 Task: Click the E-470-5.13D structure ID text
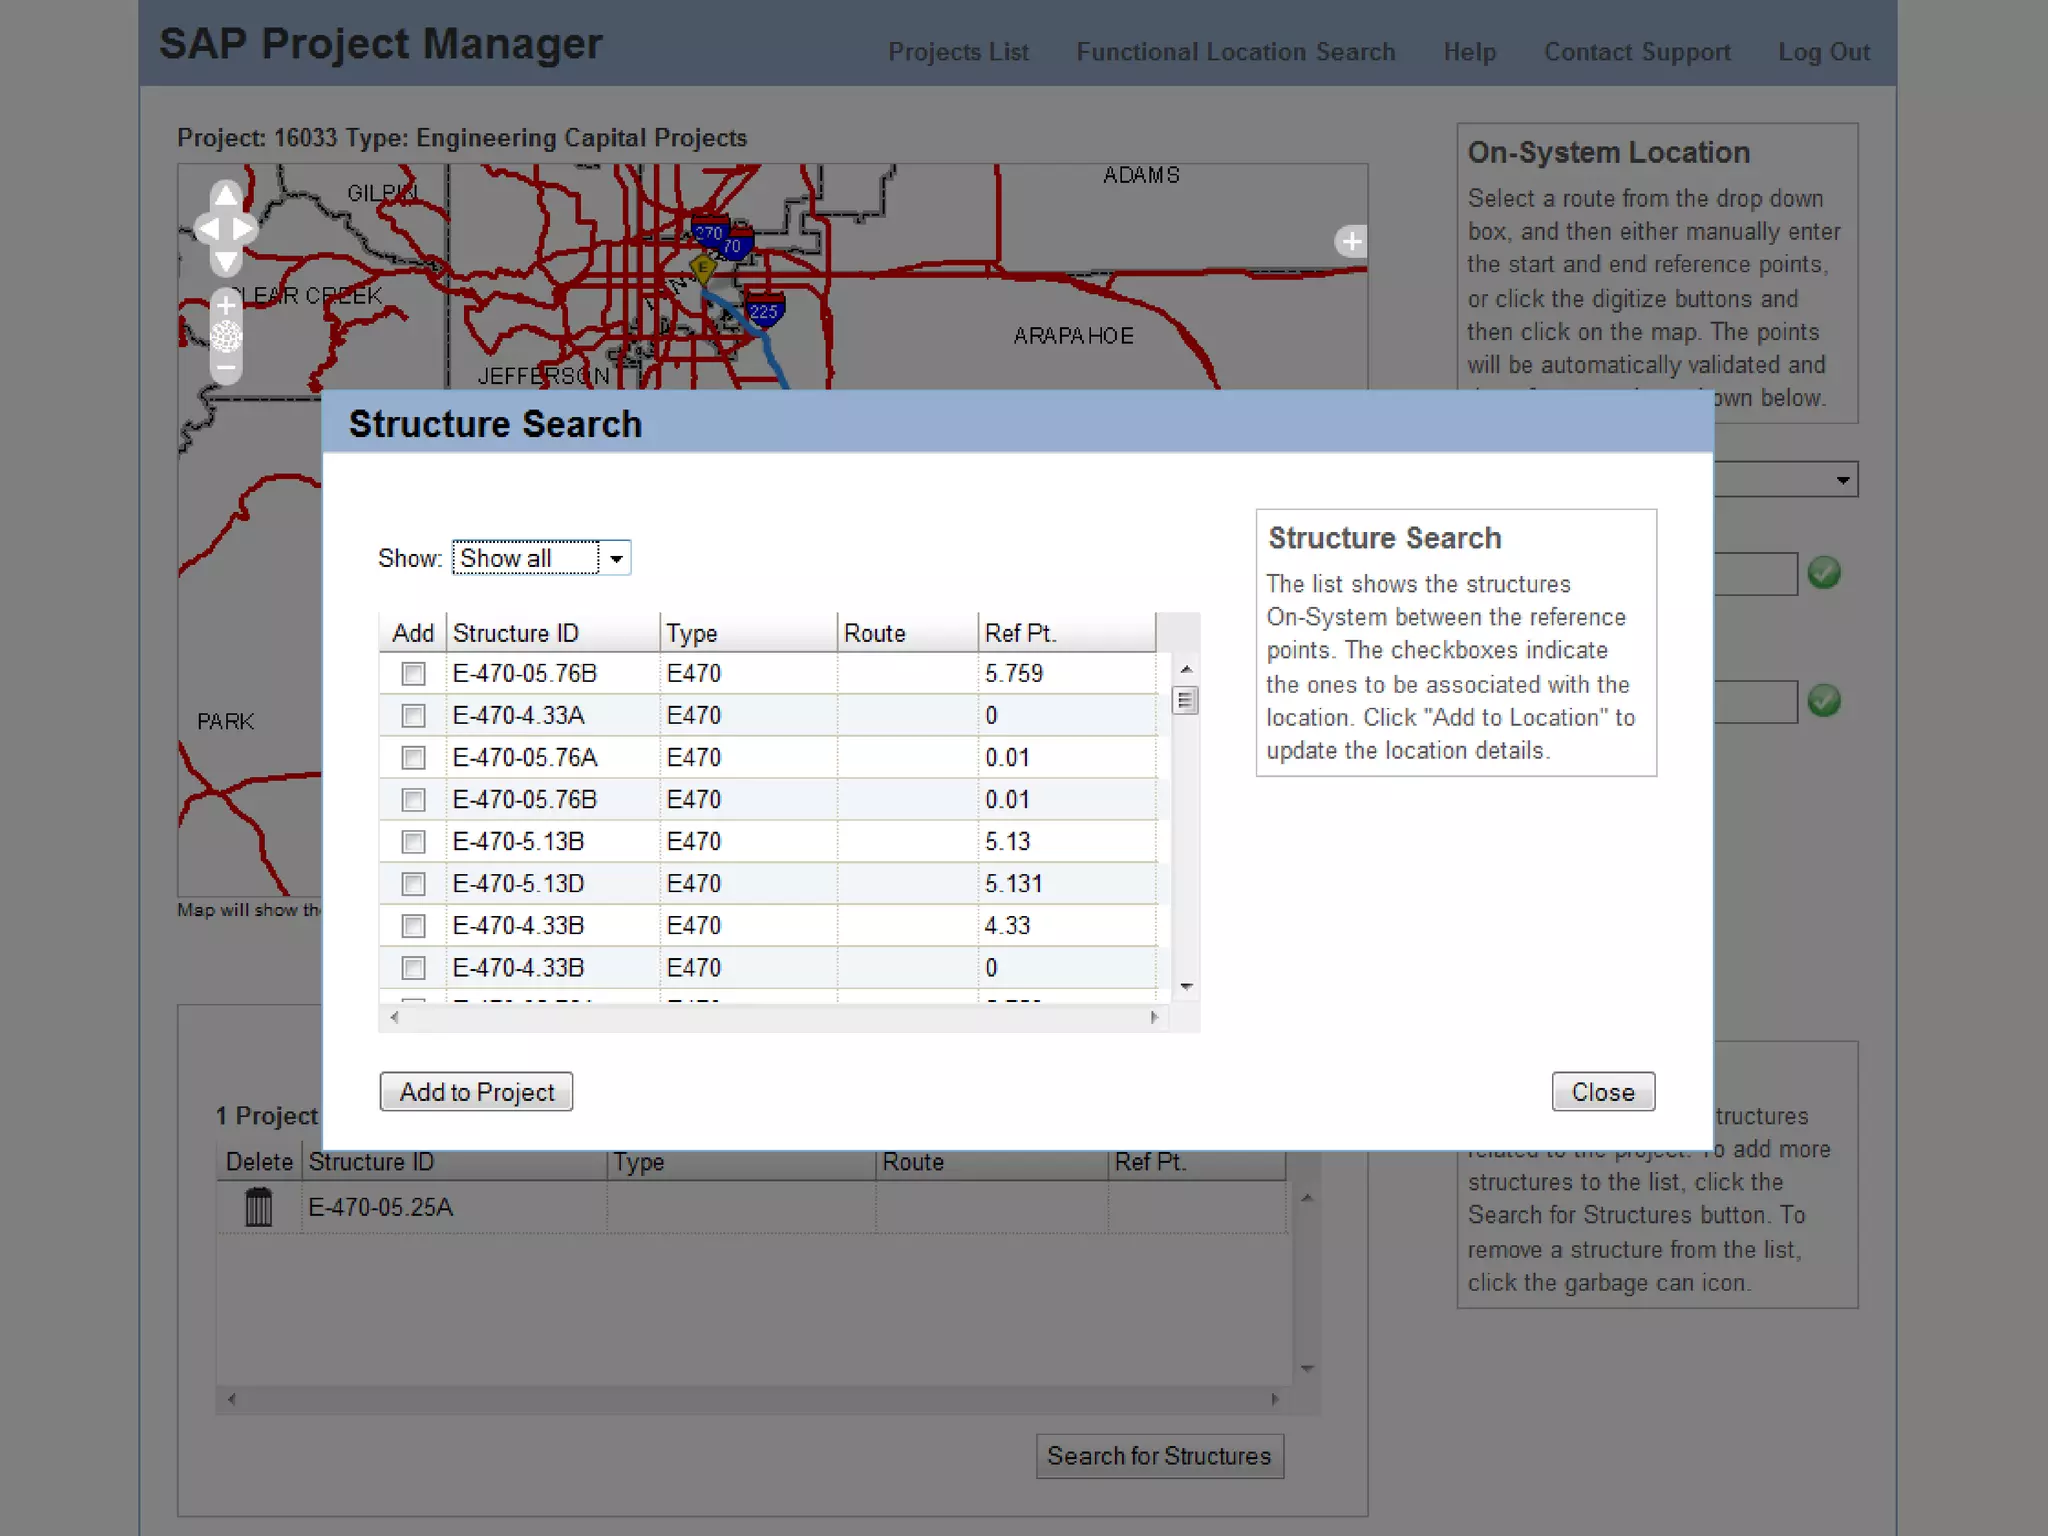(518, 884)
